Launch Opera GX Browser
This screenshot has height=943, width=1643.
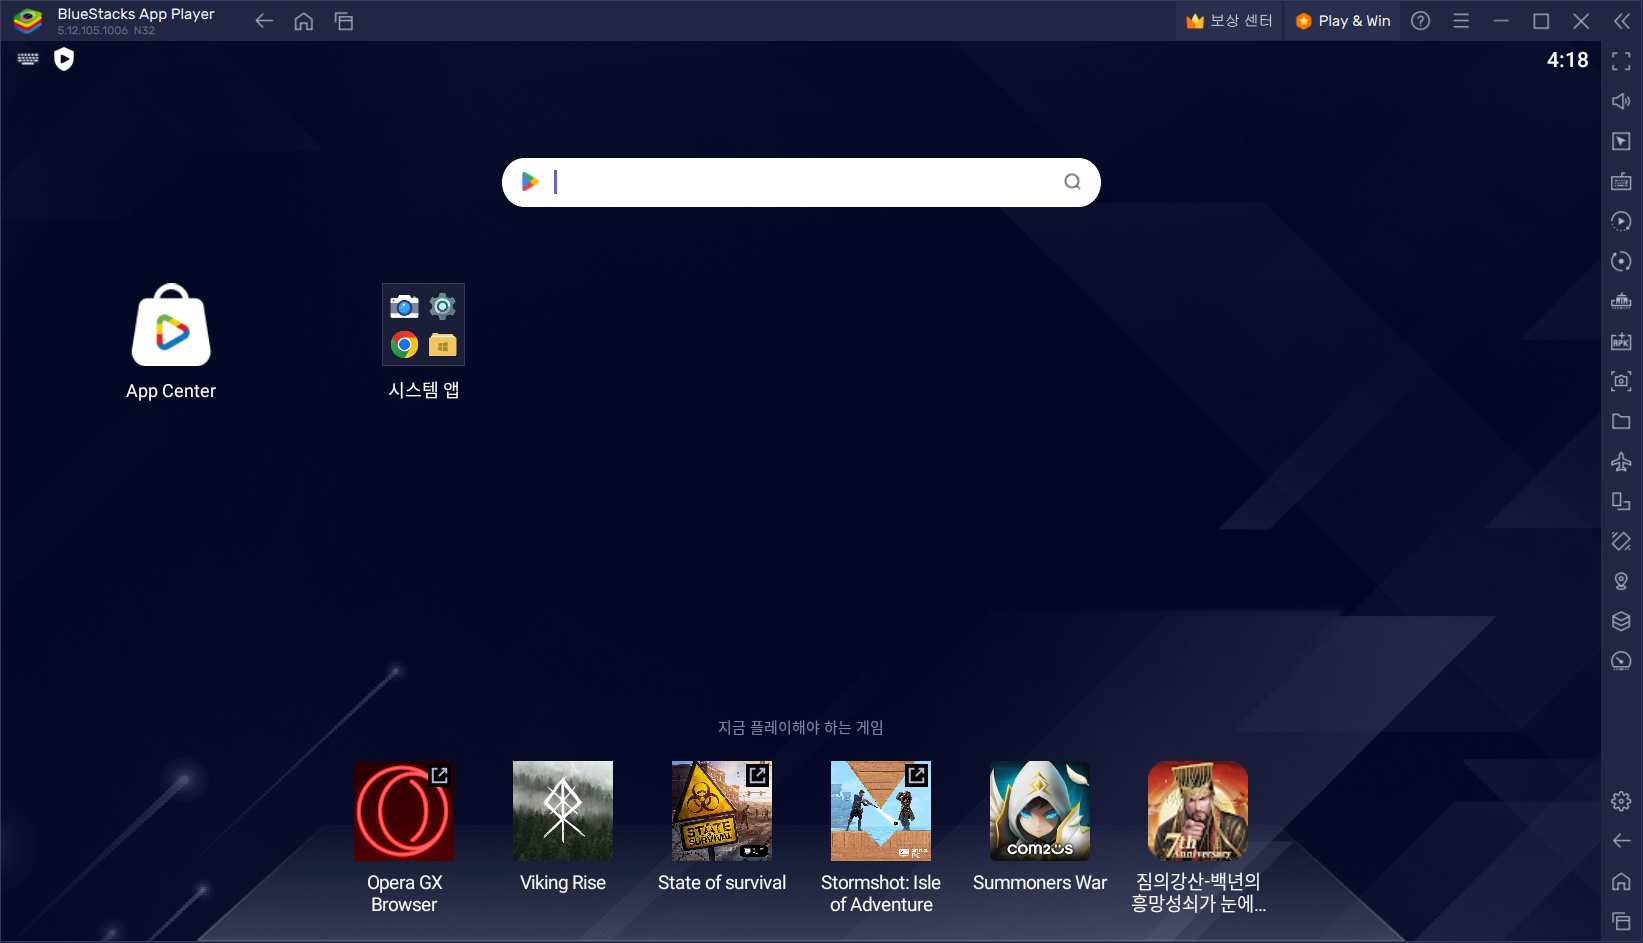pos(404,811)
